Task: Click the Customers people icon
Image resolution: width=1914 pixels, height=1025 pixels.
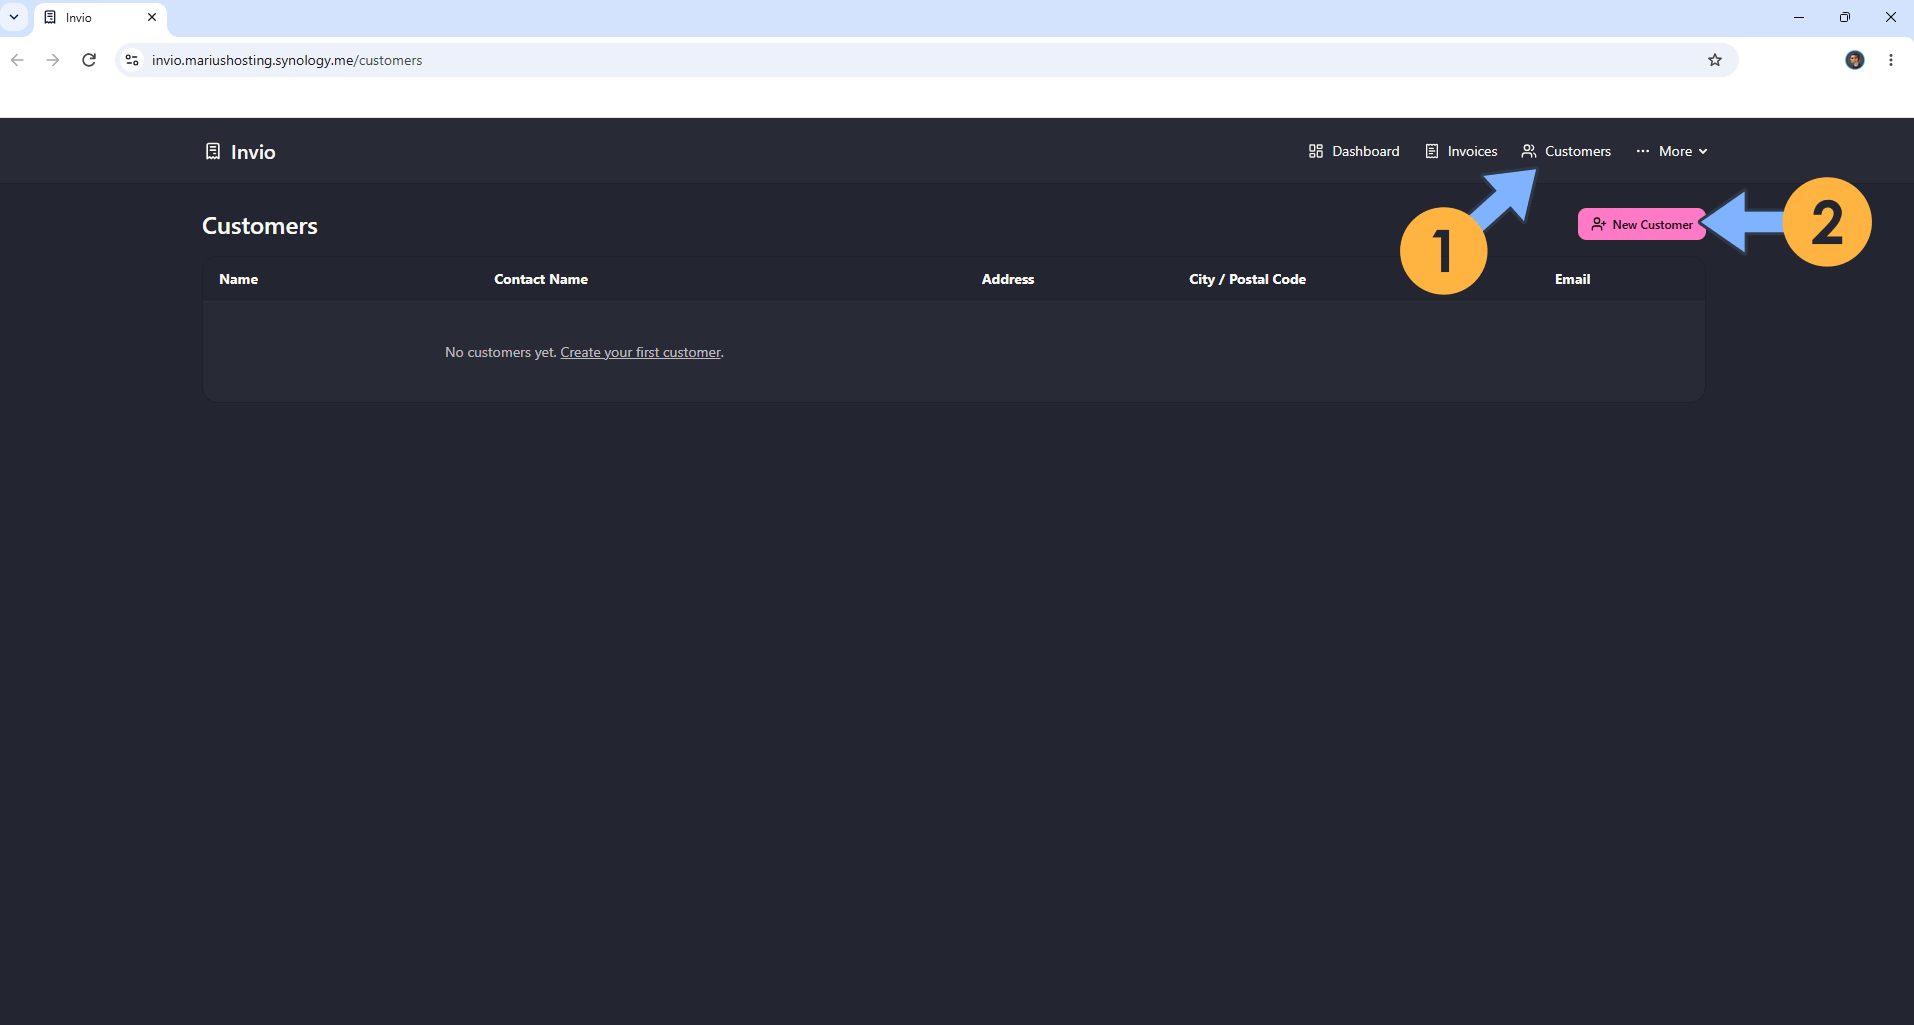Action: pyautogui.click(x=1529, y=151)
